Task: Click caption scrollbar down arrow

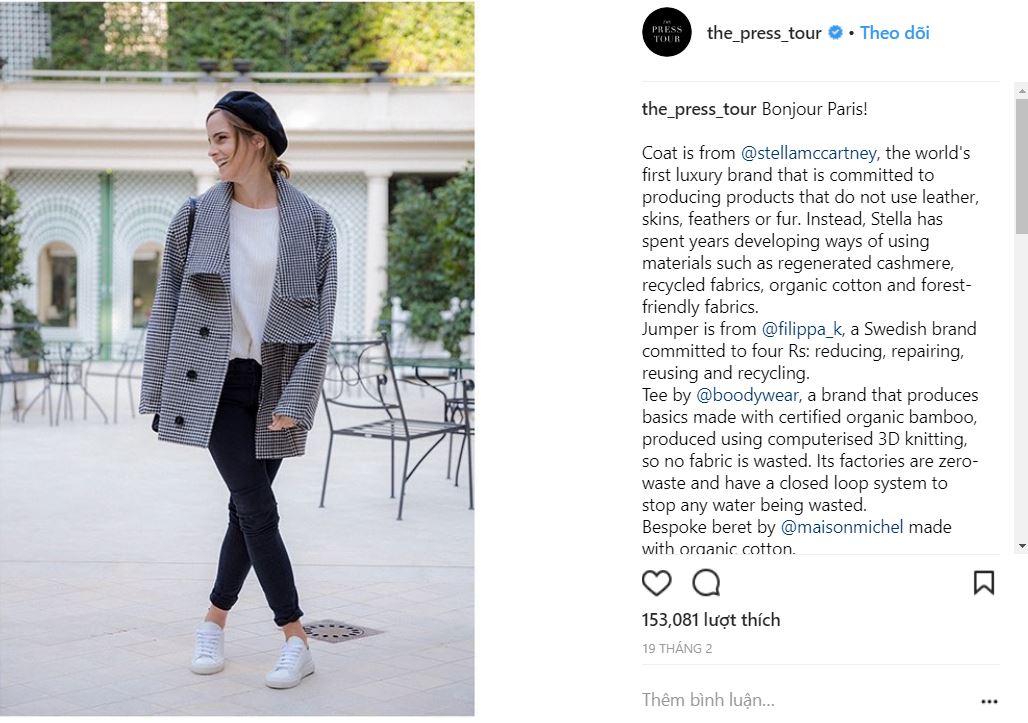Action: [1022, 545]
